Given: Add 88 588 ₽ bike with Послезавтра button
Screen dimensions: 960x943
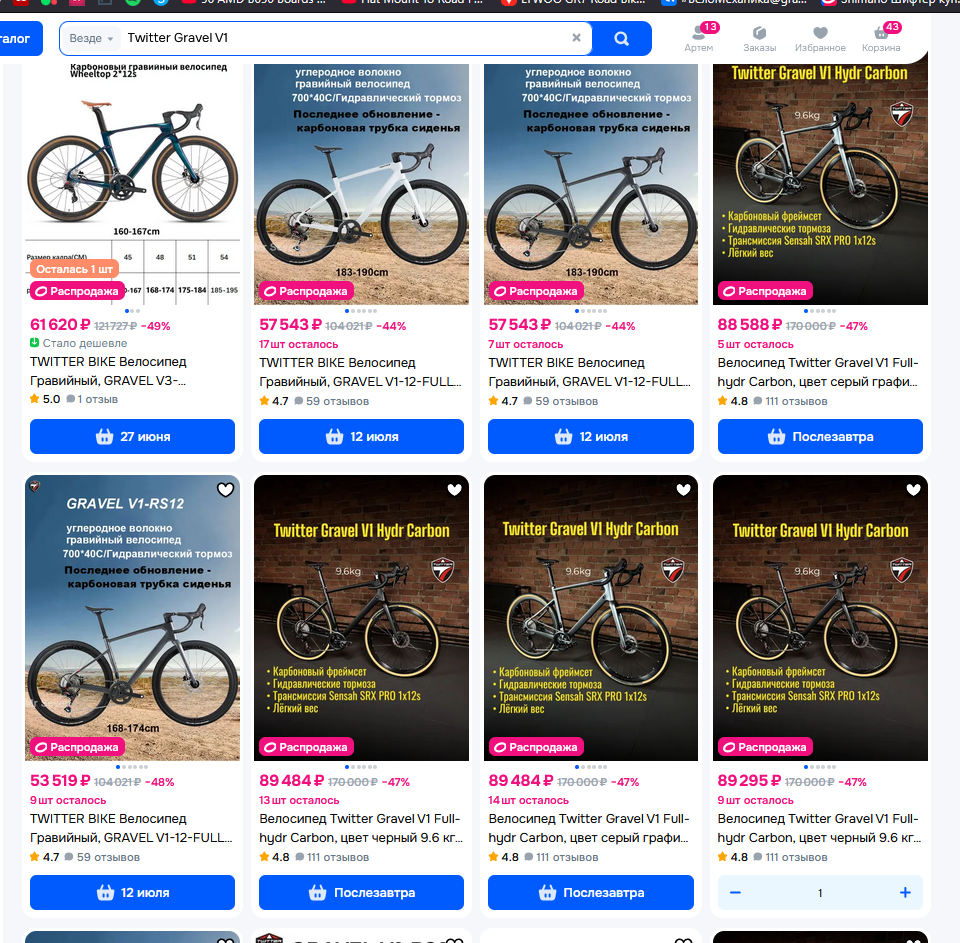Looking at the screenshot, I should (820, 437).
